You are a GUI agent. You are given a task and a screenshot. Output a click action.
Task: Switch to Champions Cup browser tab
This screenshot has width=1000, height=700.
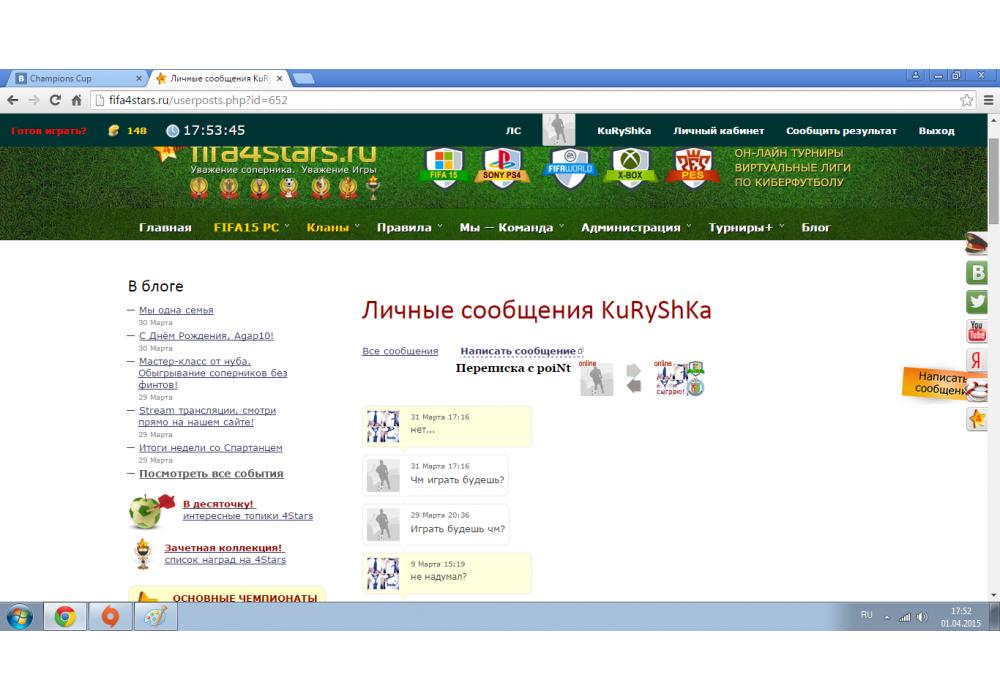[75, 78]
